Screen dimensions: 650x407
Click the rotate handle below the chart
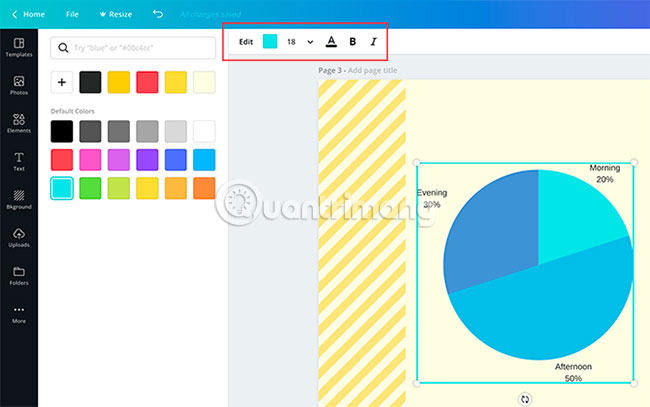[525, 399]
